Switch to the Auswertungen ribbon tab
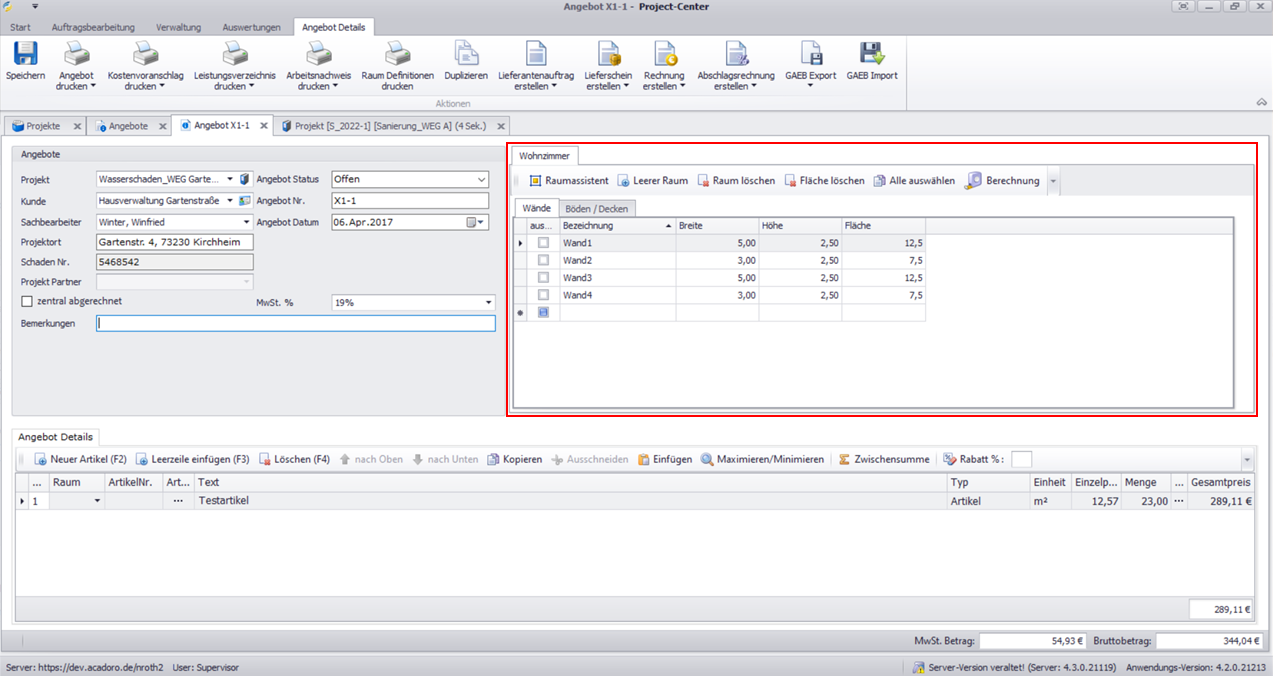The width and height of the screenshot is (1273, 676). pos(251,27)
